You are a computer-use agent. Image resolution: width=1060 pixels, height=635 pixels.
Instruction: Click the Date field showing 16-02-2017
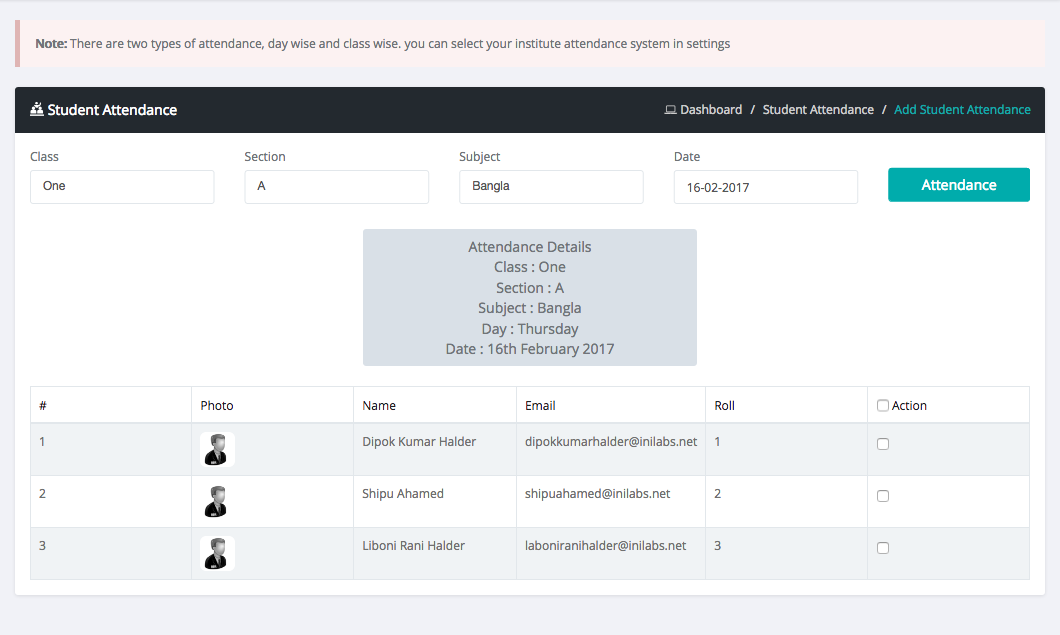click(766, 187)
